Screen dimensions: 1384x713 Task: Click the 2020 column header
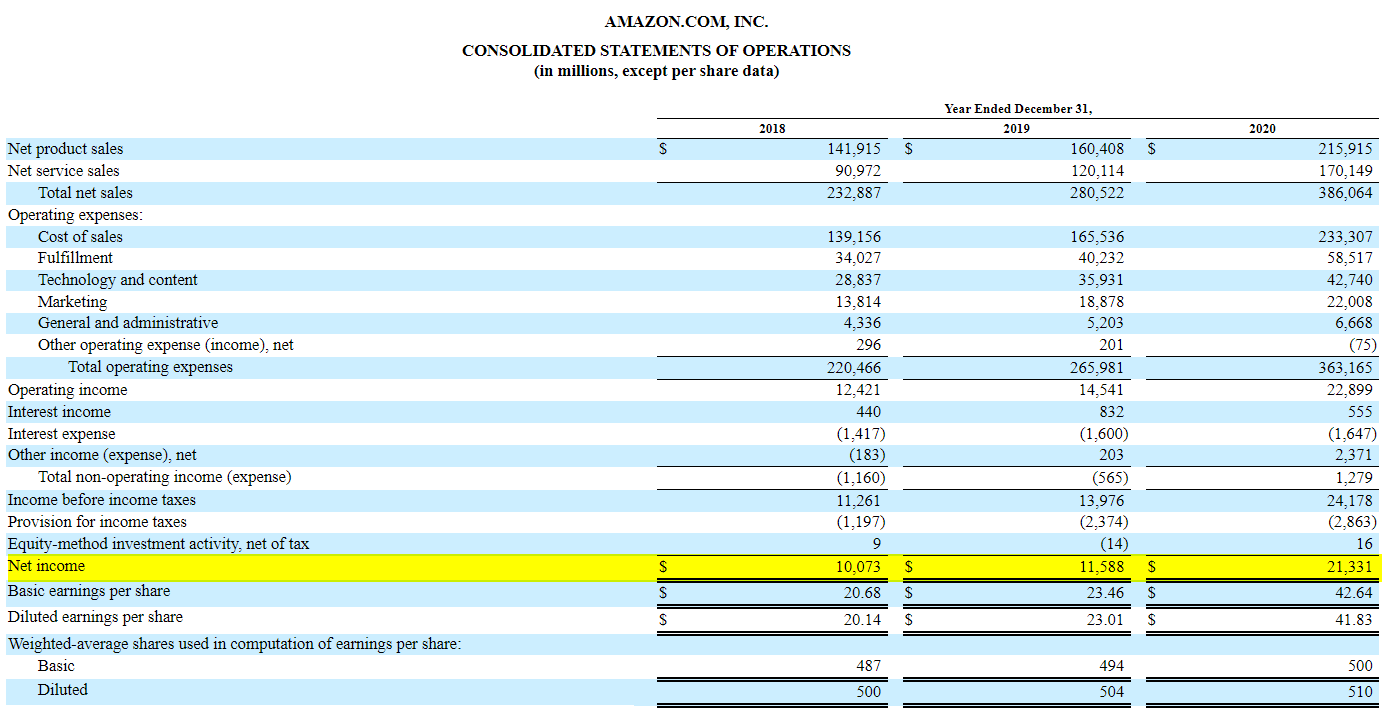pyautogui.click(x=1262, y=129)
